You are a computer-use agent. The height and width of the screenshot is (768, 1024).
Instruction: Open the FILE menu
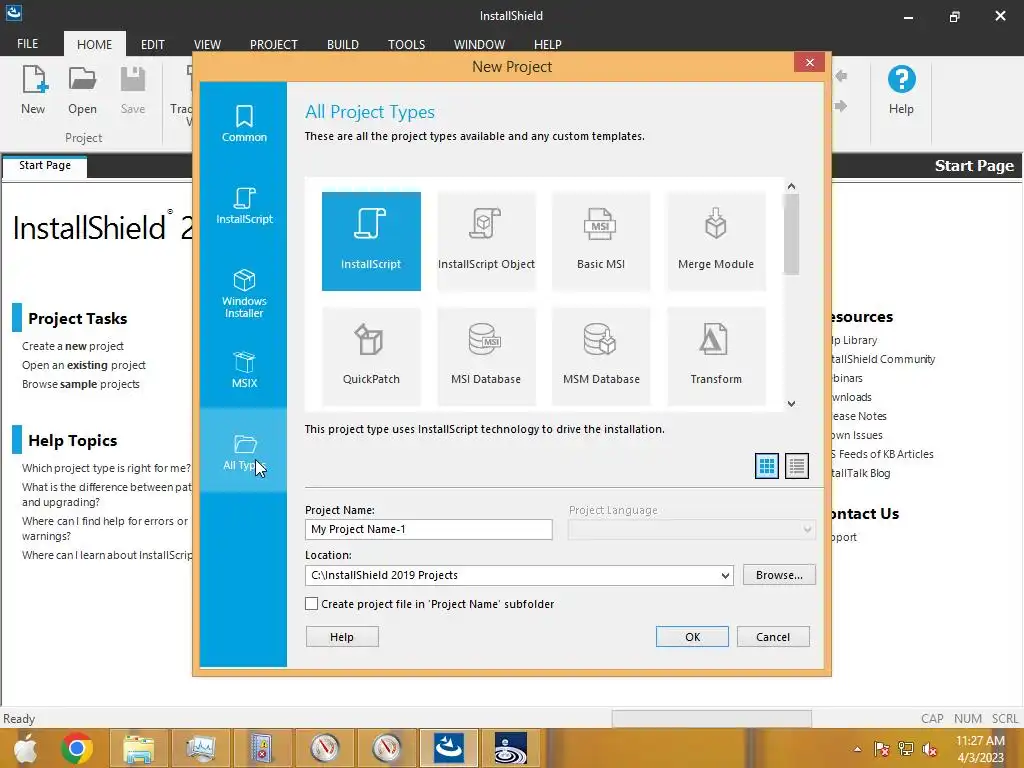(x=27, y=44)
